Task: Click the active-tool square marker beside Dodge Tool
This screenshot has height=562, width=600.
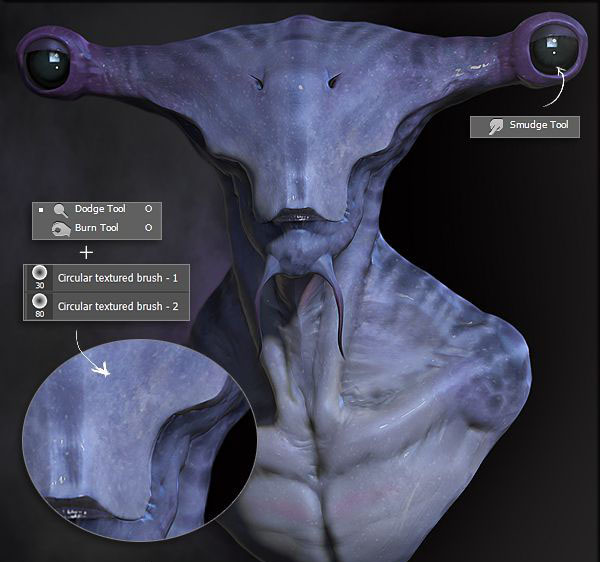Action: tap(41, 210)
